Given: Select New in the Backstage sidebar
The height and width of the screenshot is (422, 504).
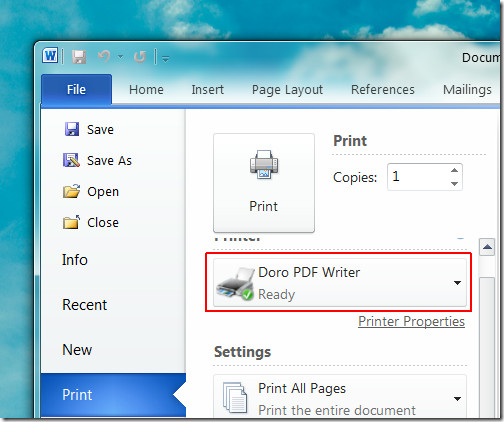Looking at the screenshot, I should tap(77, 350).
